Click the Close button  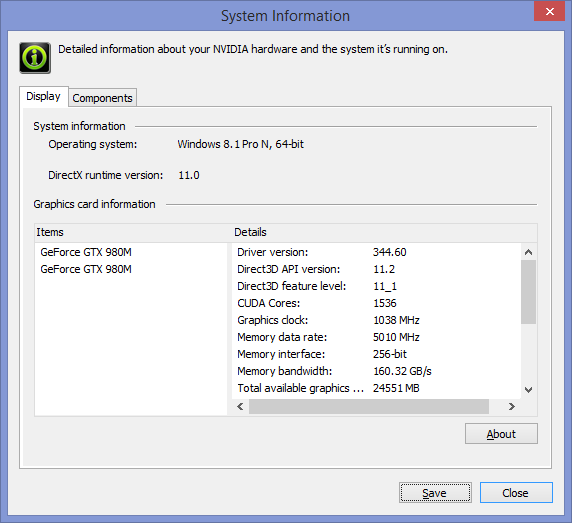[x=516, y=493]
